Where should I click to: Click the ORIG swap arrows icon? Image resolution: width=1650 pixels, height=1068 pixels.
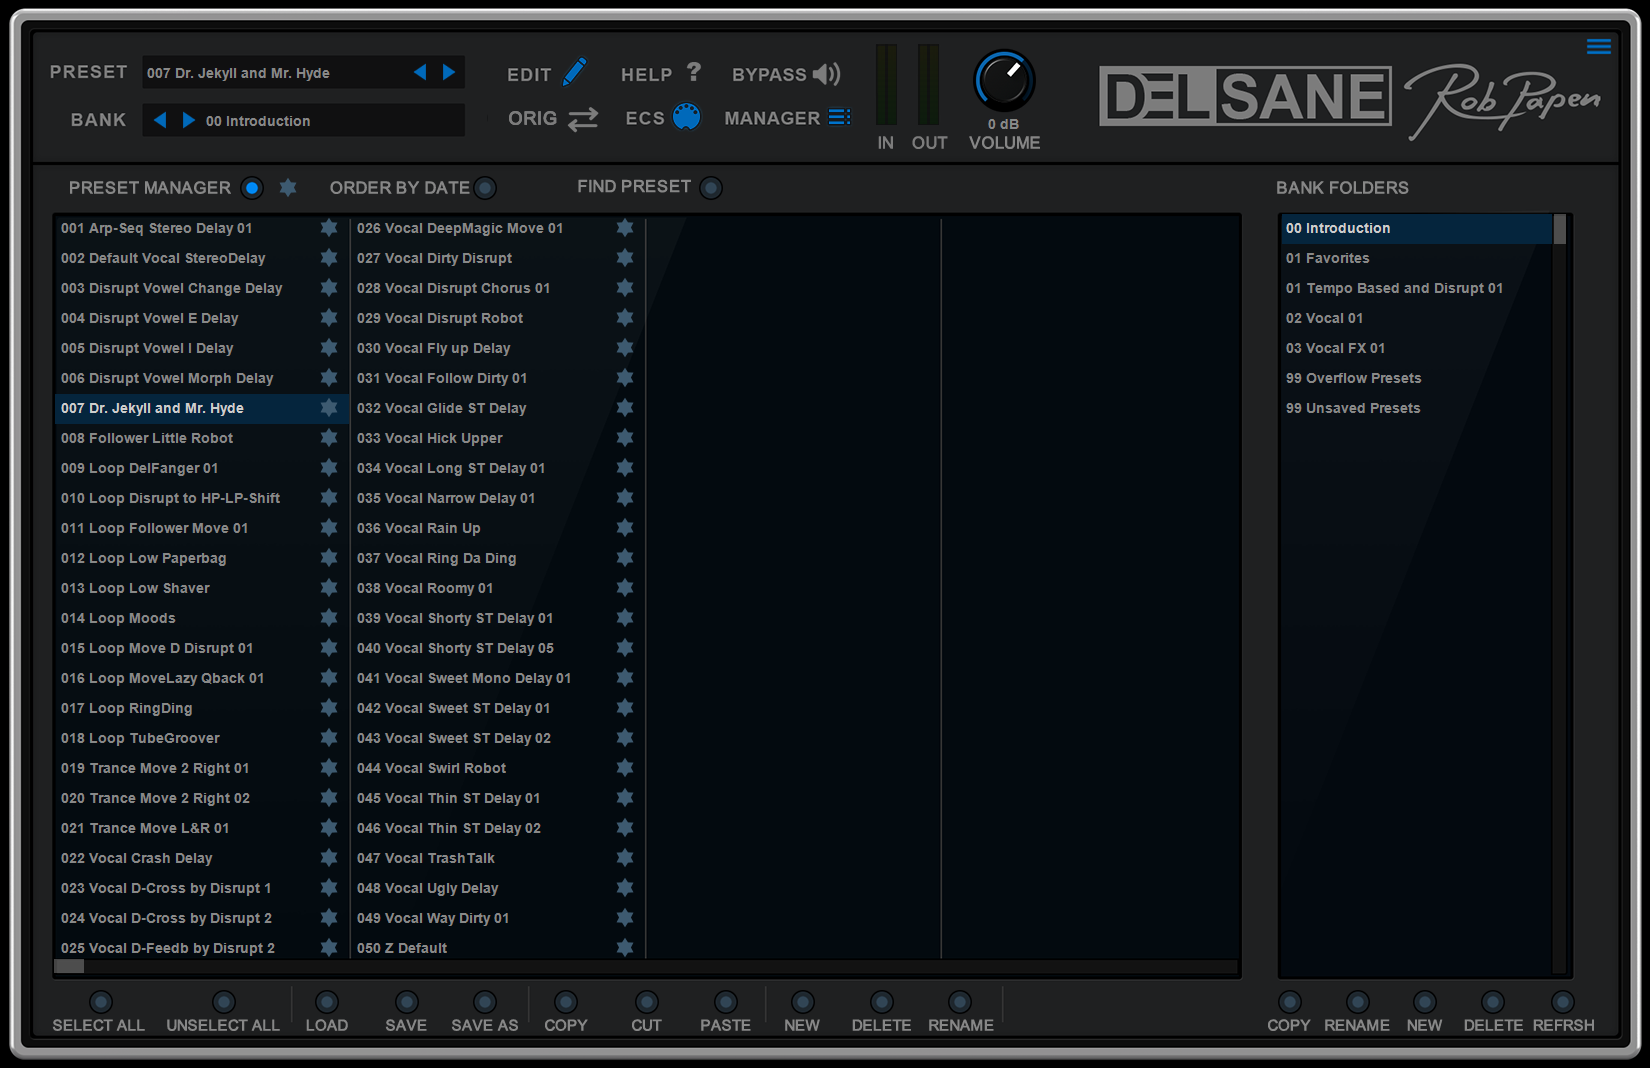coord(583,119)
